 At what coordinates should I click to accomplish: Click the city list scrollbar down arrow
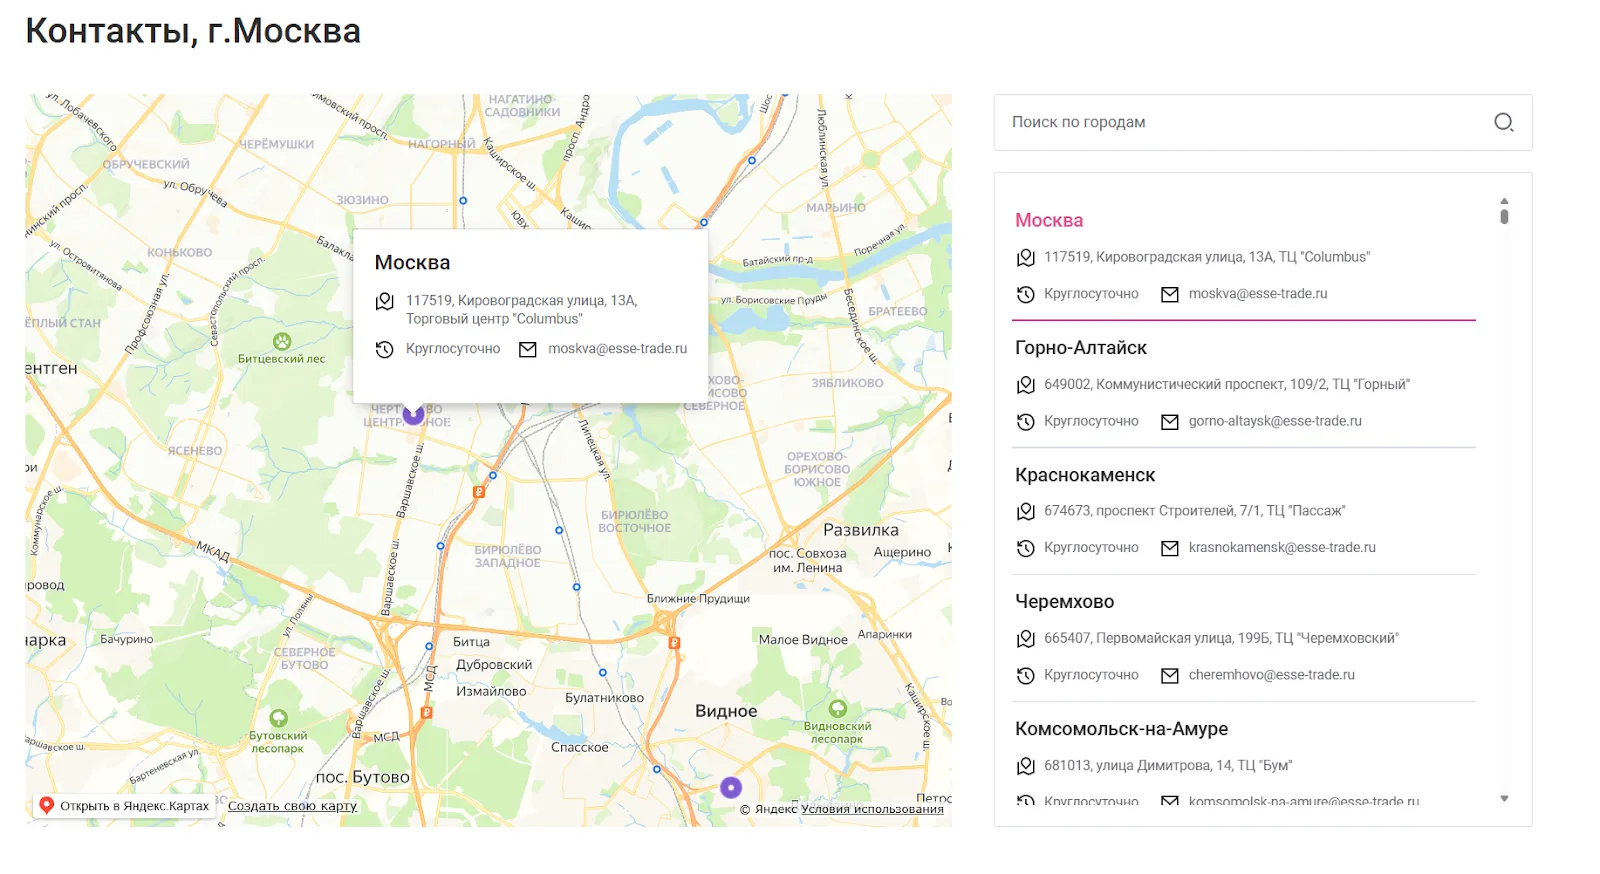[1504, 799]
